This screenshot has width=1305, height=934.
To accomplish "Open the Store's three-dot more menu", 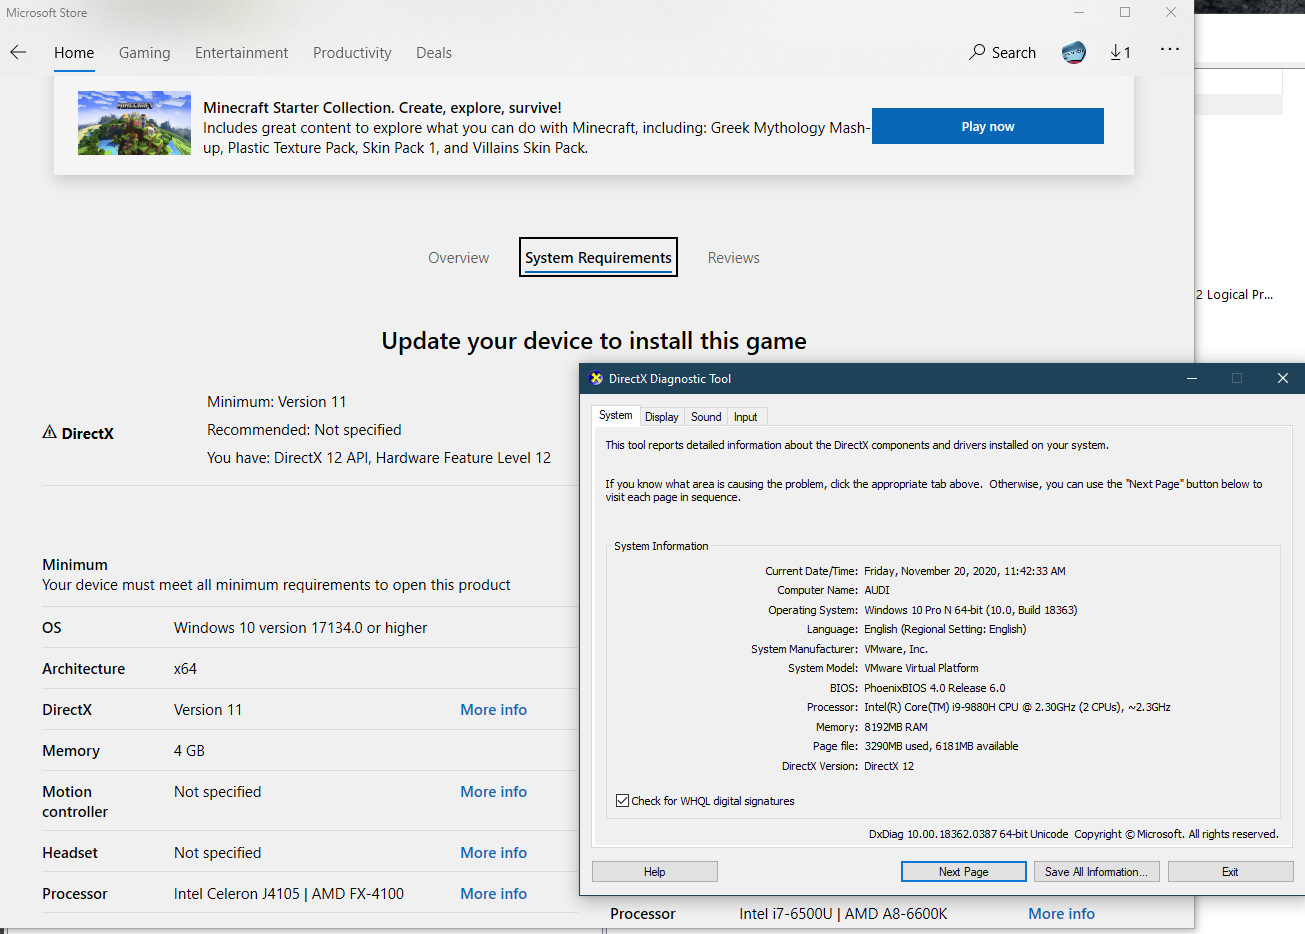I will coord(1170,49).
